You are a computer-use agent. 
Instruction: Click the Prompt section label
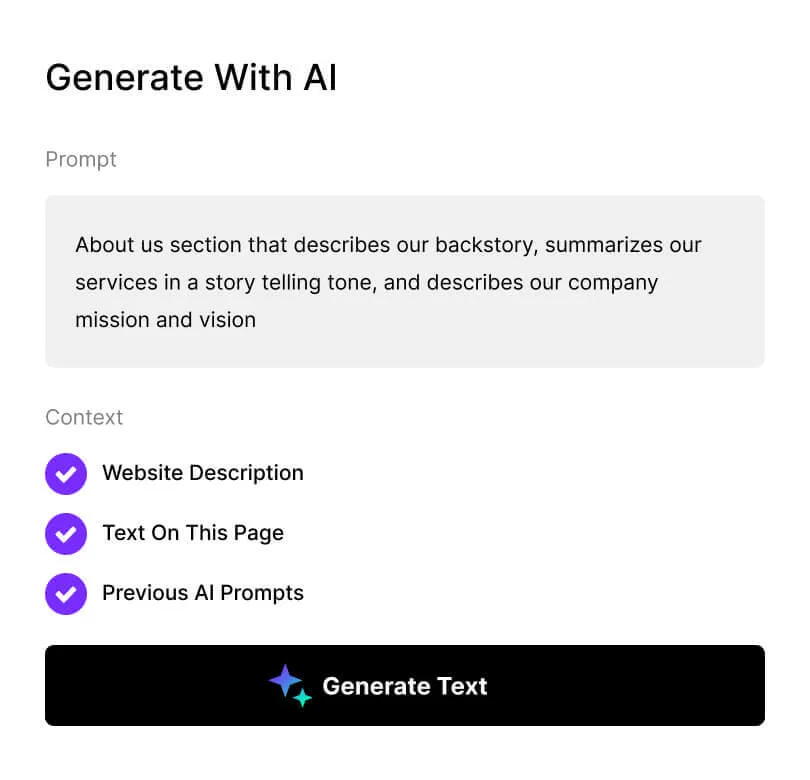click(81, 159)
